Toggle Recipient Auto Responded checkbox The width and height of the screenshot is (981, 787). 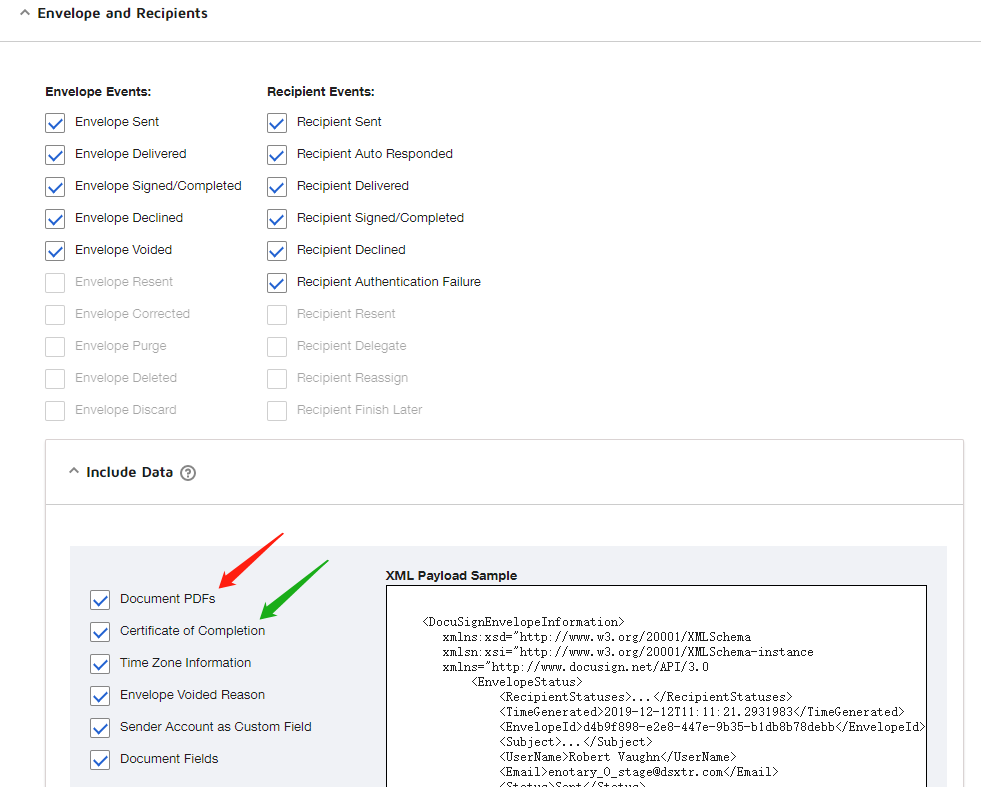point(277,155)
